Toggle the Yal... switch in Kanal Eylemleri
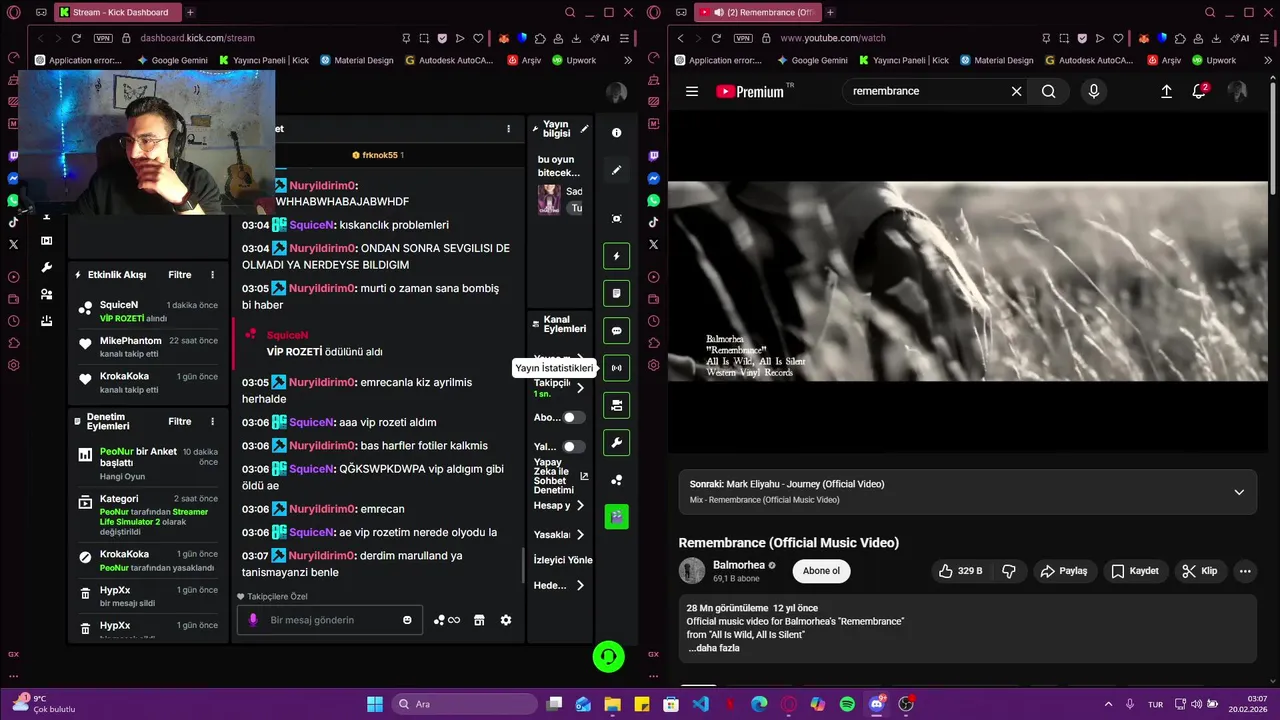 573,447
